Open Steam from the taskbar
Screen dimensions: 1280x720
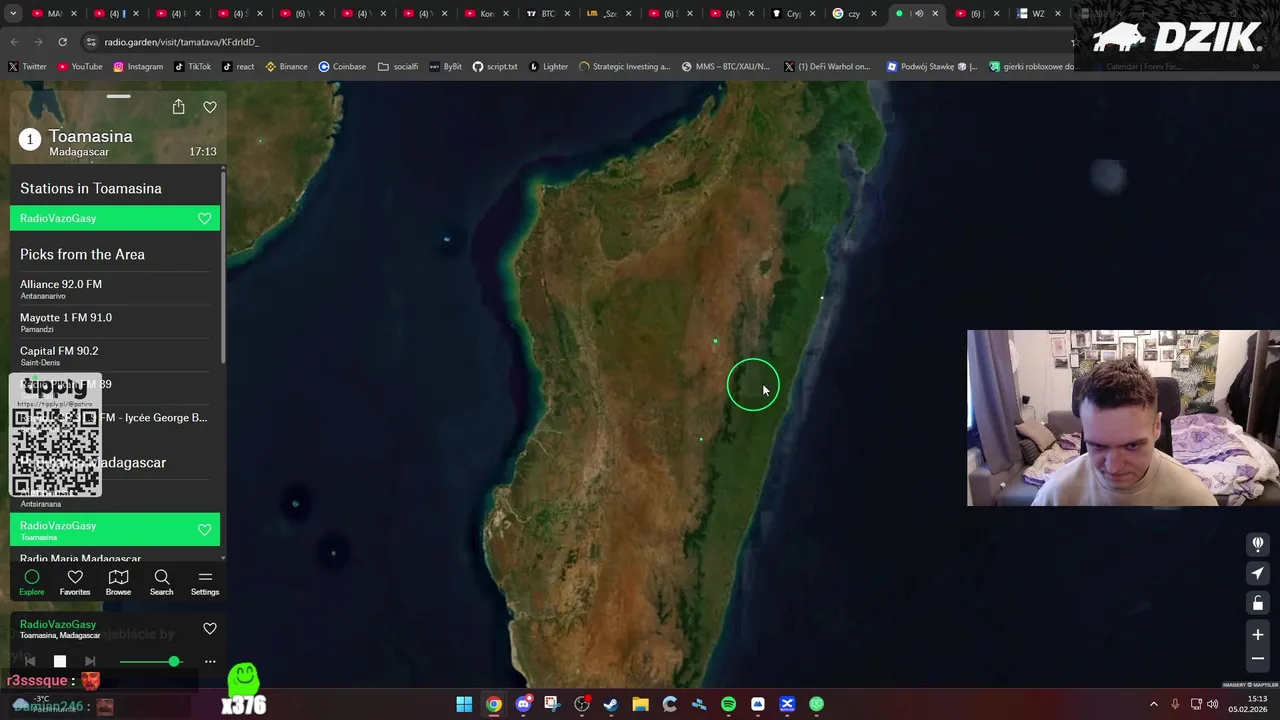[611, 704]
